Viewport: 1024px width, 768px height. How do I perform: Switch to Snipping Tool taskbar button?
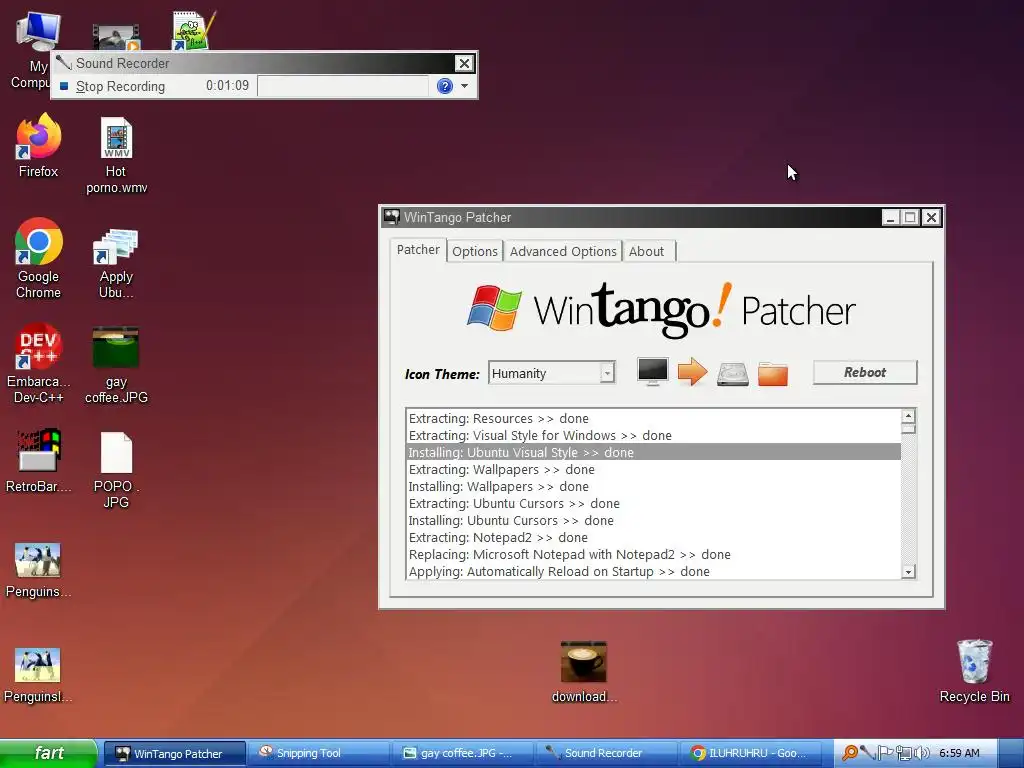point(319,754)
